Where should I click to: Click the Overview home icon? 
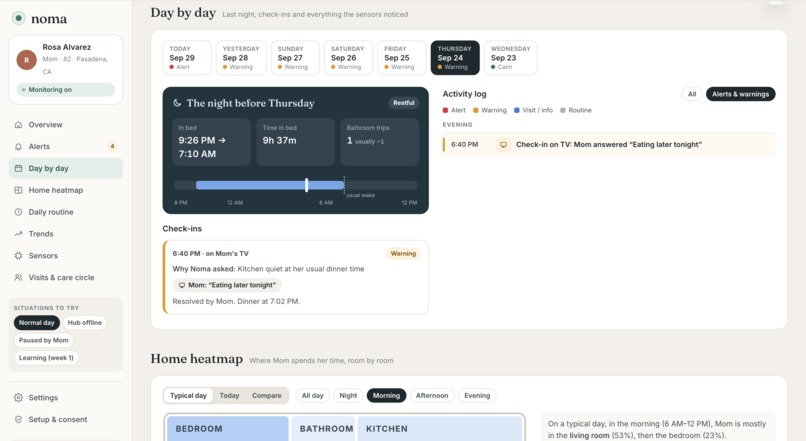(19, 125)
